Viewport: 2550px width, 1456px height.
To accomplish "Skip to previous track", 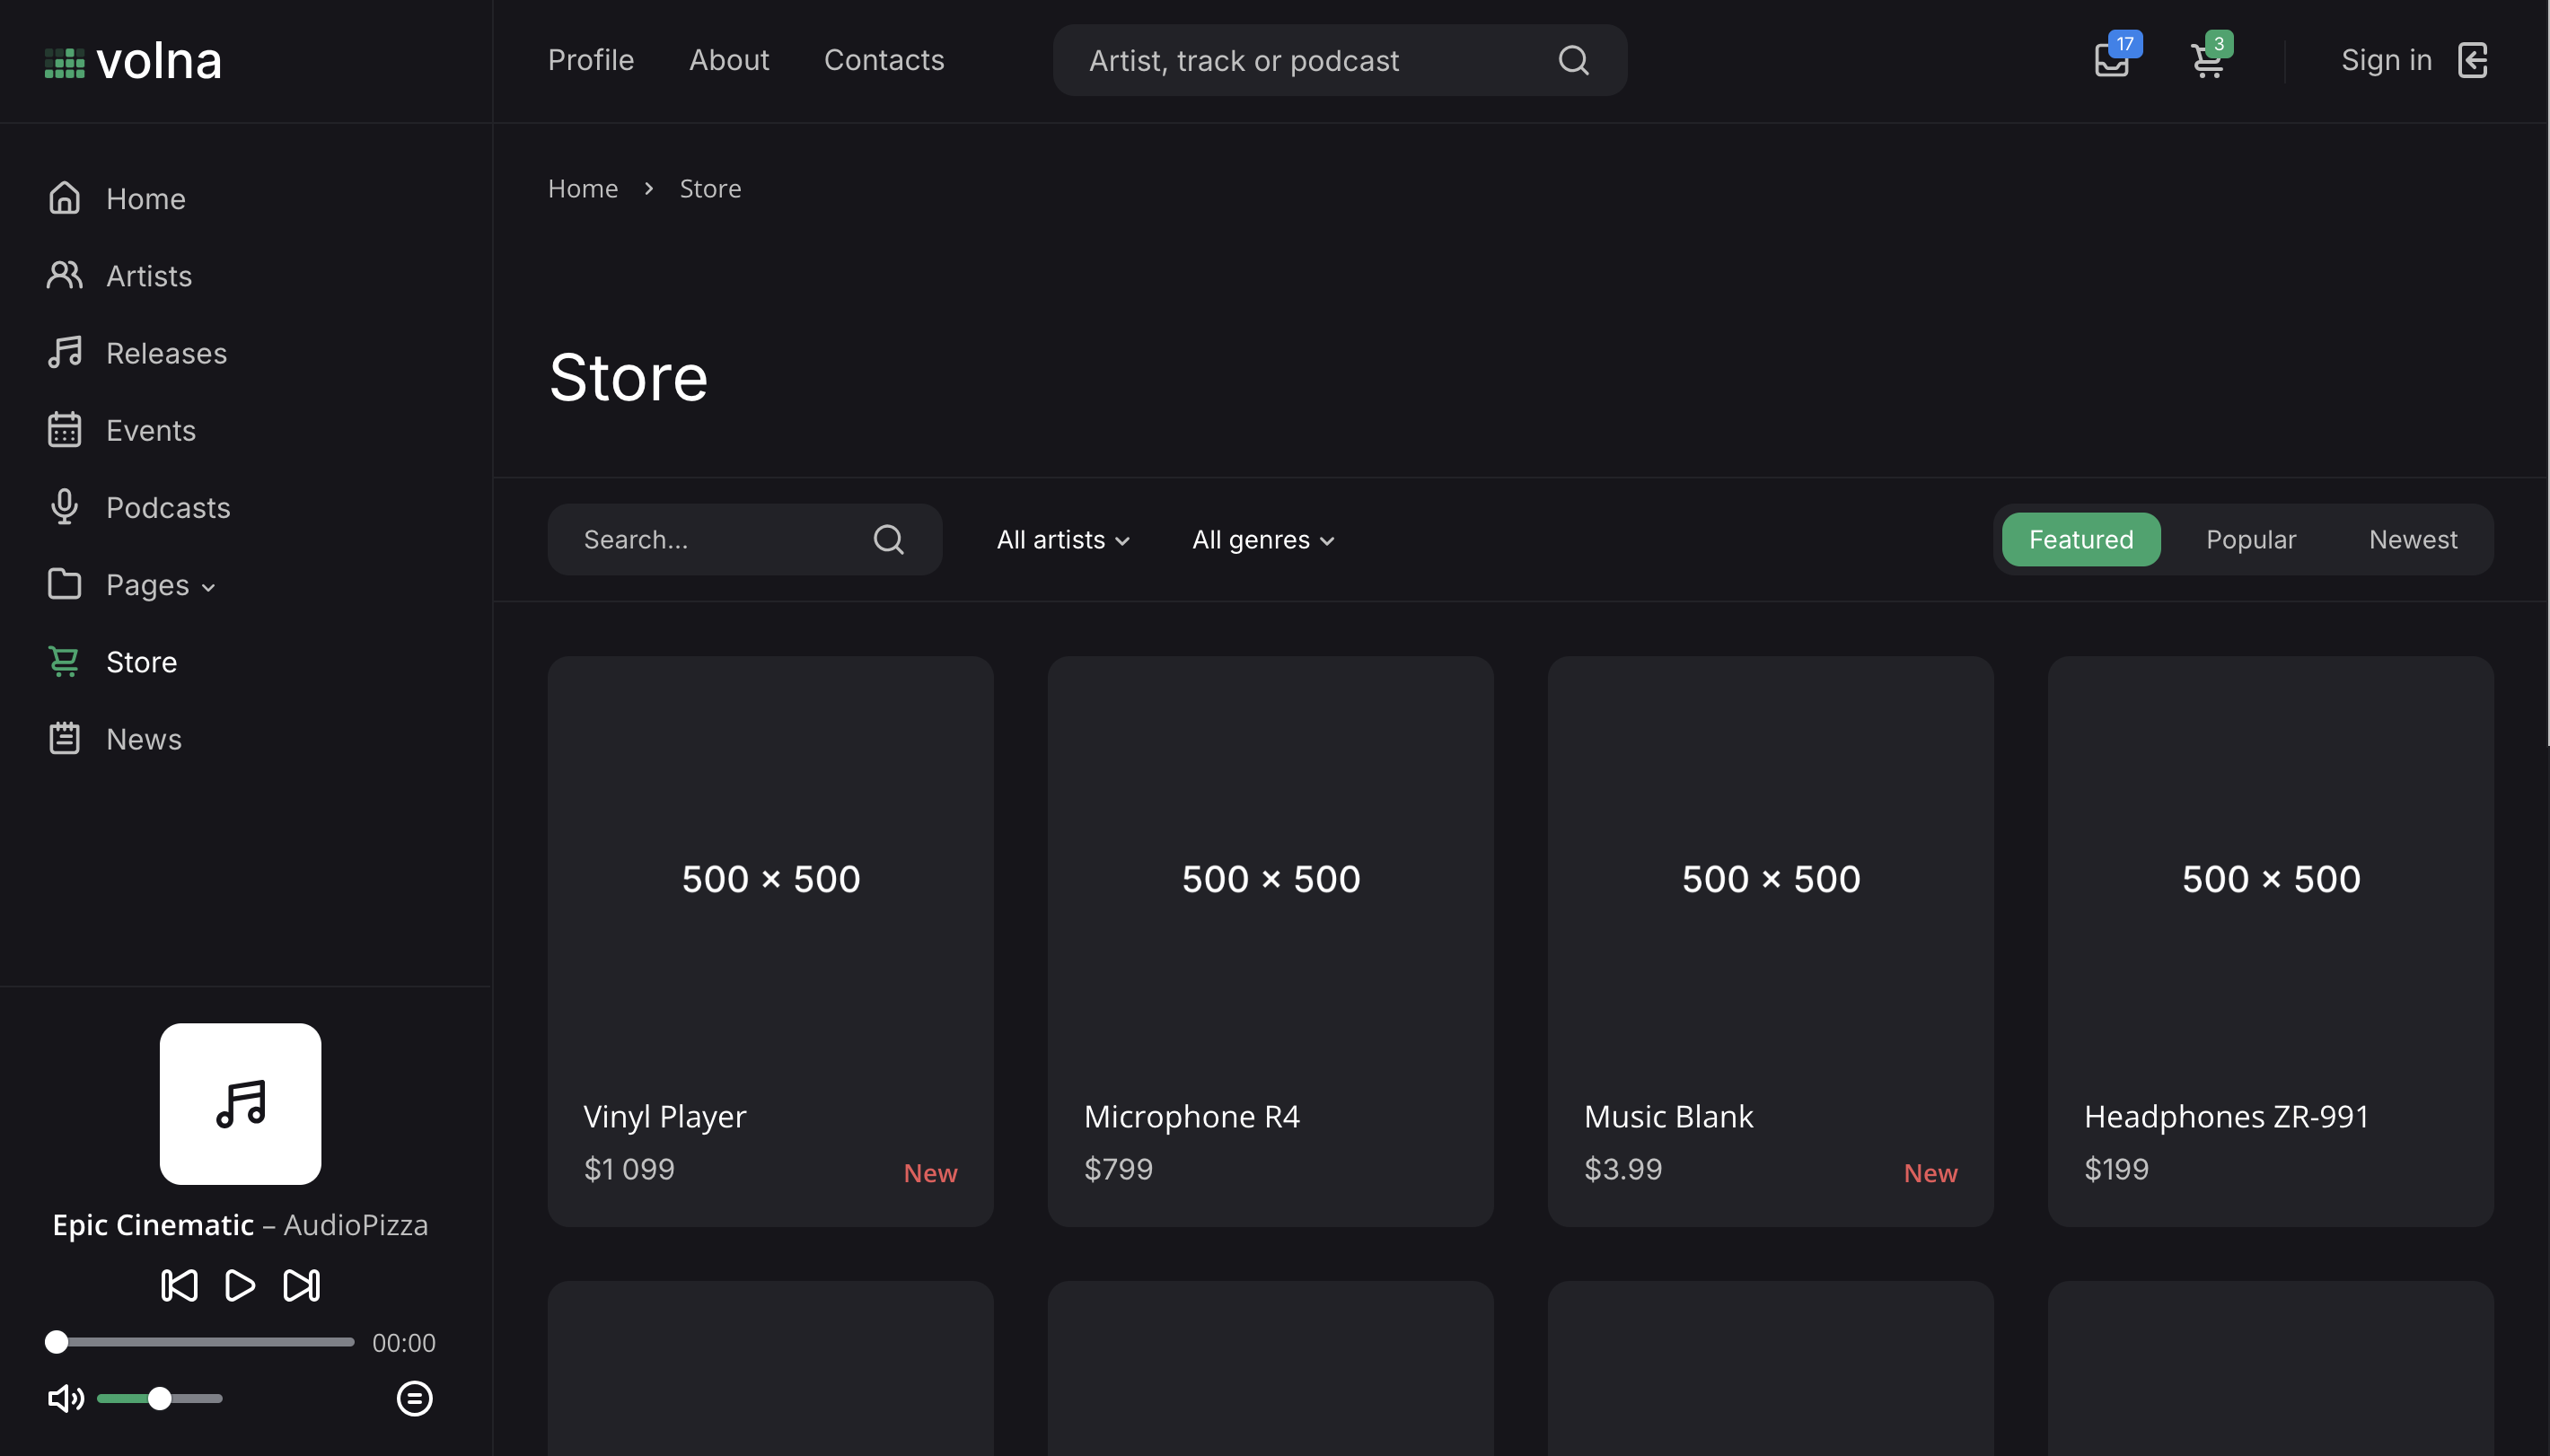I will [x=179, y=1285].
